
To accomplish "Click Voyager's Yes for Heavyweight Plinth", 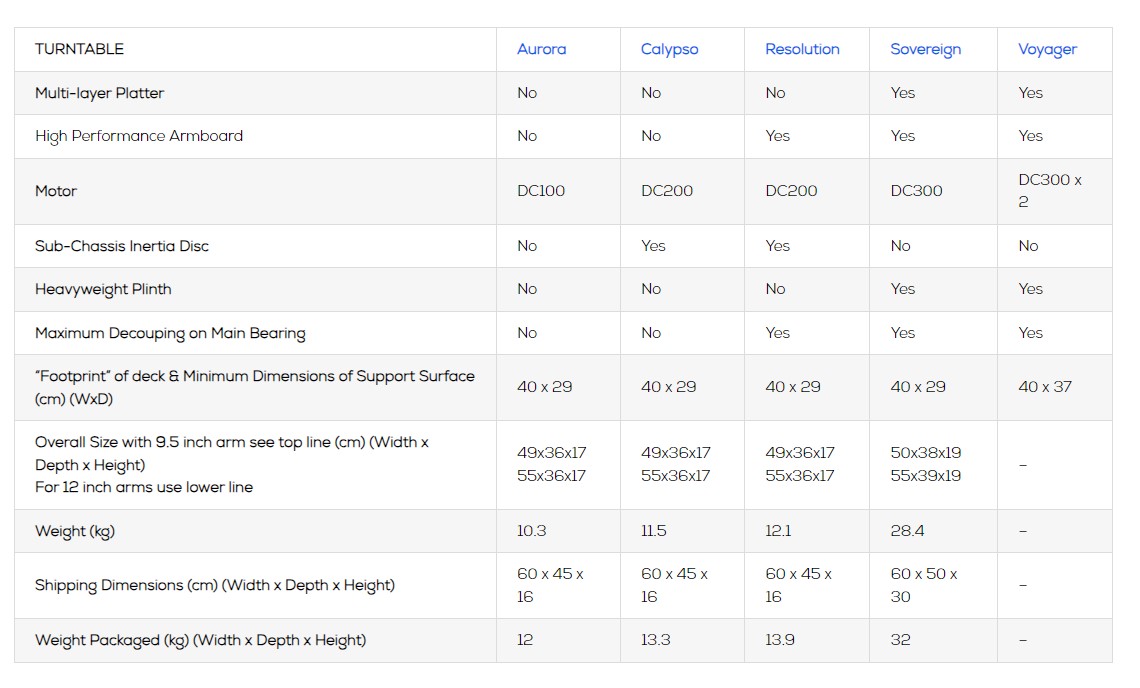I will point(1030,289).
